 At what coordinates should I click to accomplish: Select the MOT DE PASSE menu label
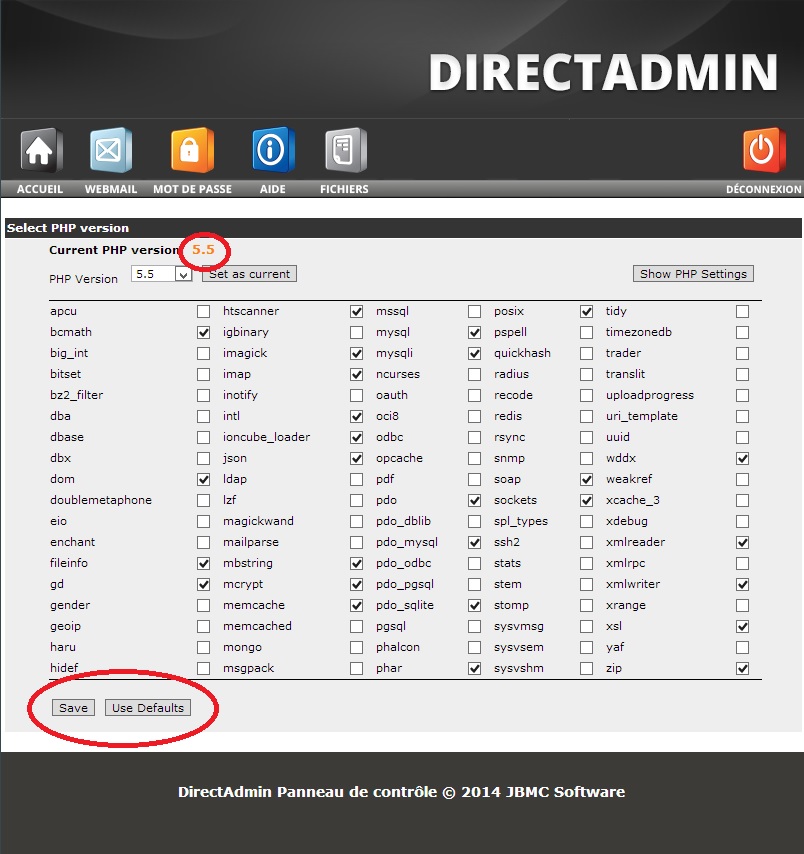coord(192,189)
